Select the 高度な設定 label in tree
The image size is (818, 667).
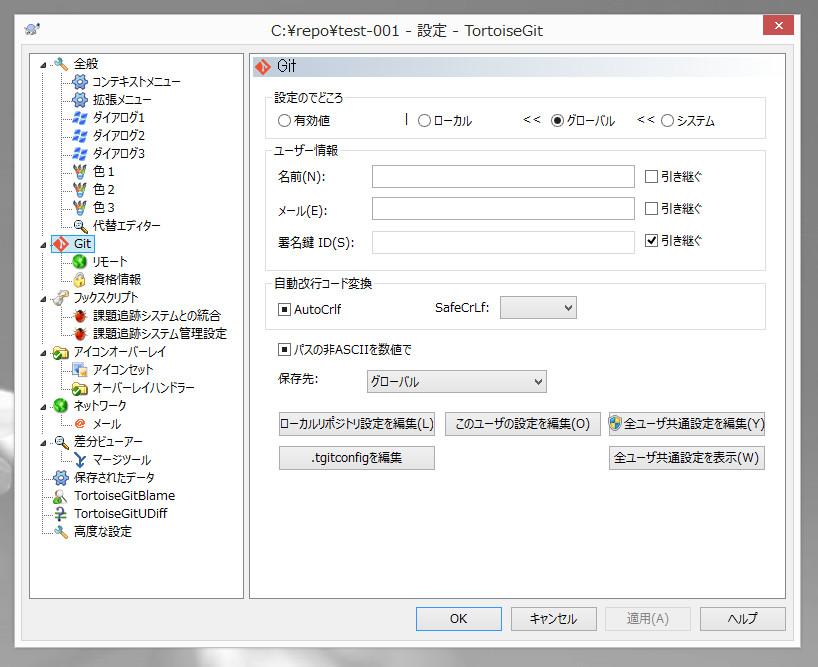point(103,532)
